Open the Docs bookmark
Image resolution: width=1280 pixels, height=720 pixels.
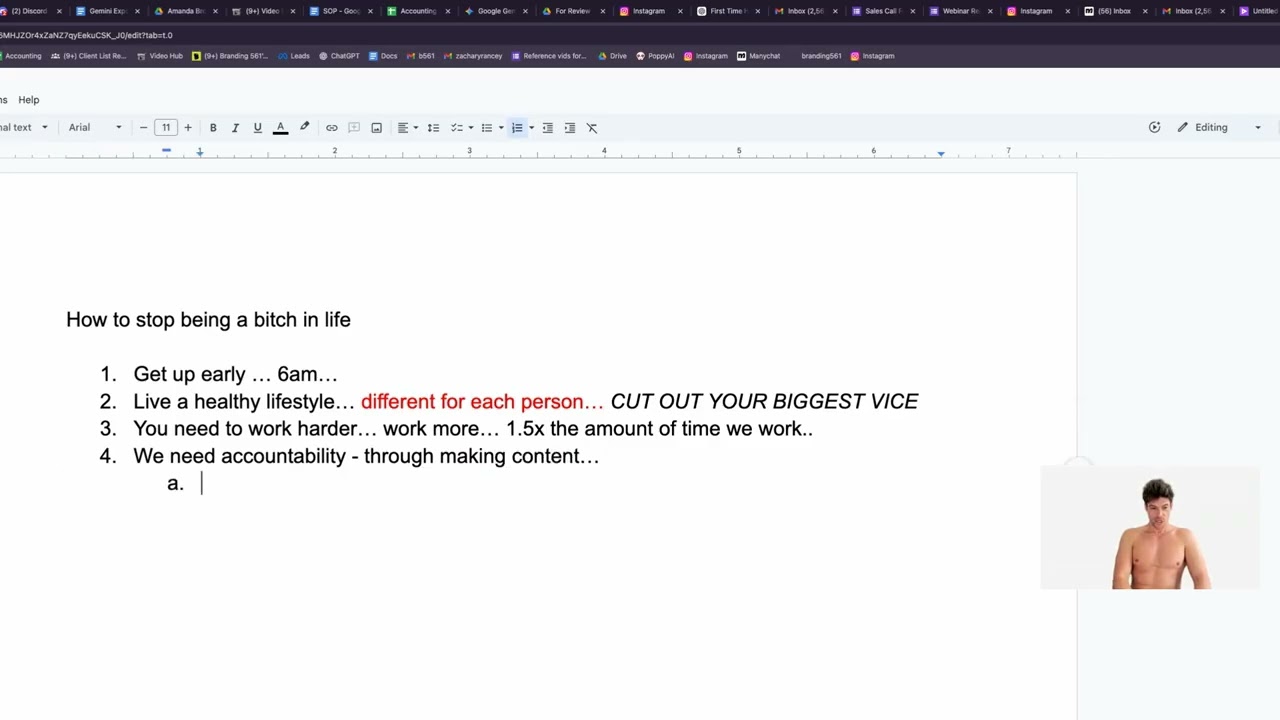click(x=383, y=56)
